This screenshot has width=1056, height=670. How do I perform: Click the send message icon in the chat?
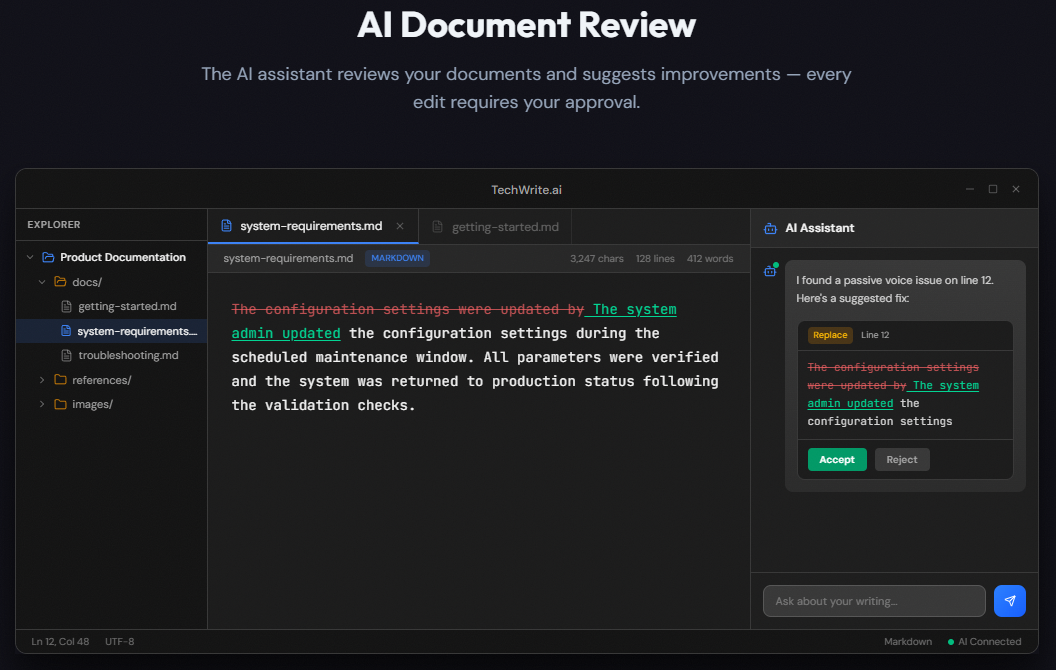1009,601
